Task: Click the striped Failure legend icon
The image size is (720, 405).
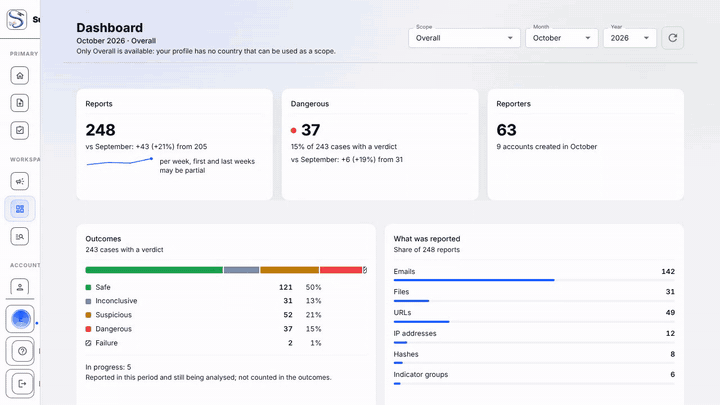Action: (x=88, y=343)
